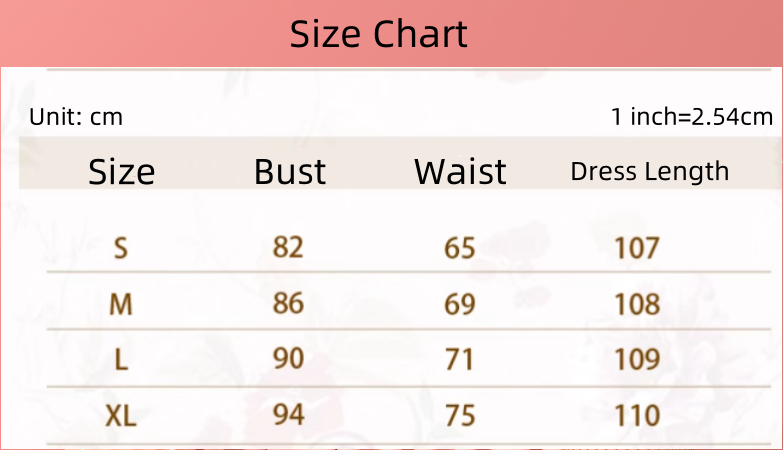Select the Size column header

coord(122,172)
